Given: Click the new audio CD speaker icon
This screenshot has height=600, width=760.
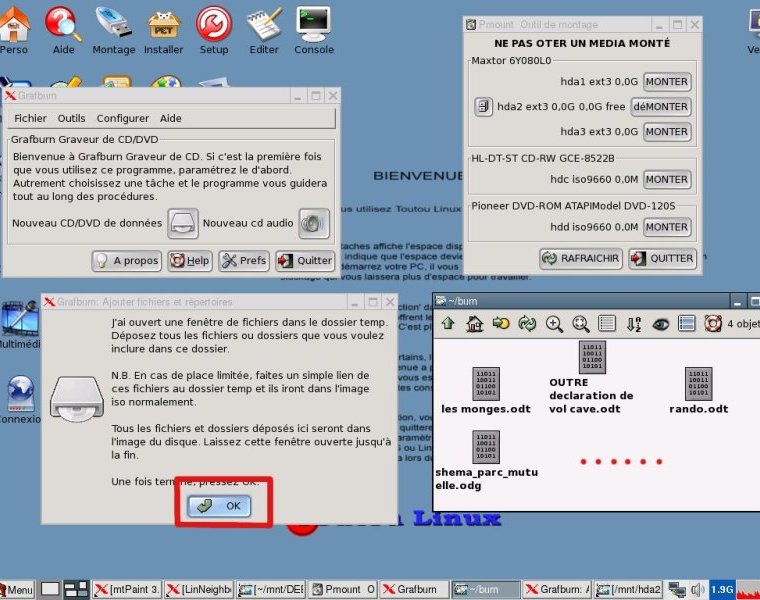Looking at the screenshot, I should coord(314,224).
